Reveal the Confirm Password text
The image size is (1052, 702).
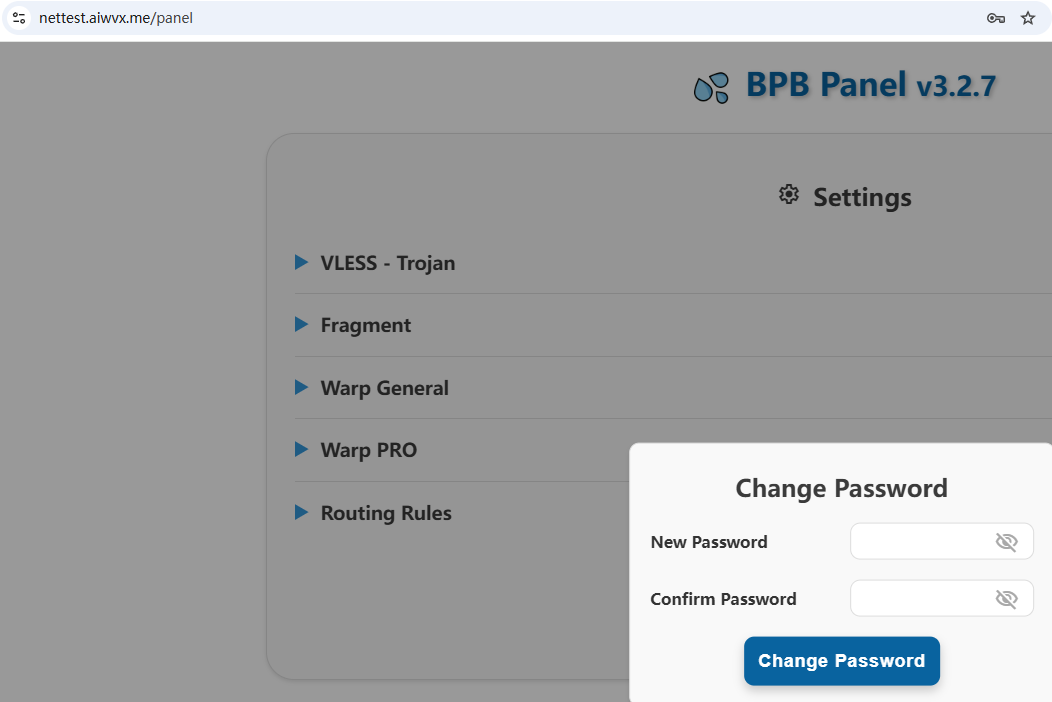tap(1006, 599)
